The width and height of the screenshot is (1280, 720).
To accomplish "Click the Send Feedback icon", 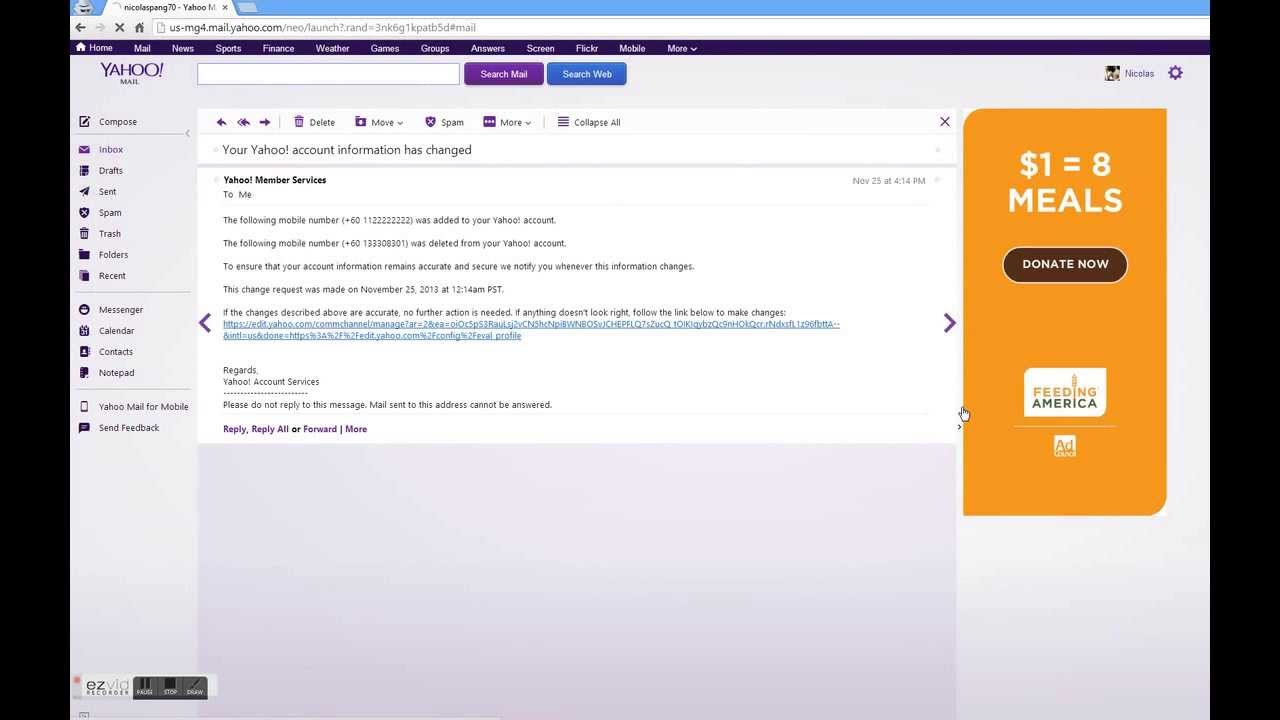I will [85, 428].
